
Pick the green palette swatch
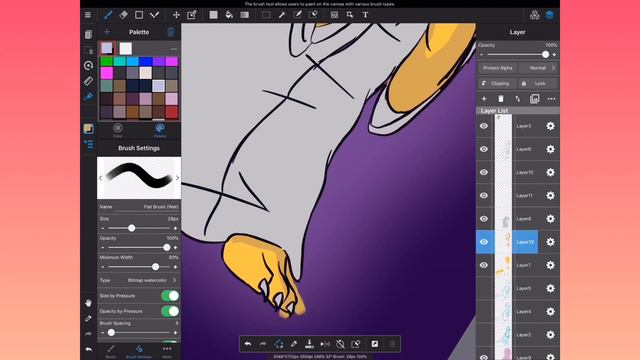[107, 61]
